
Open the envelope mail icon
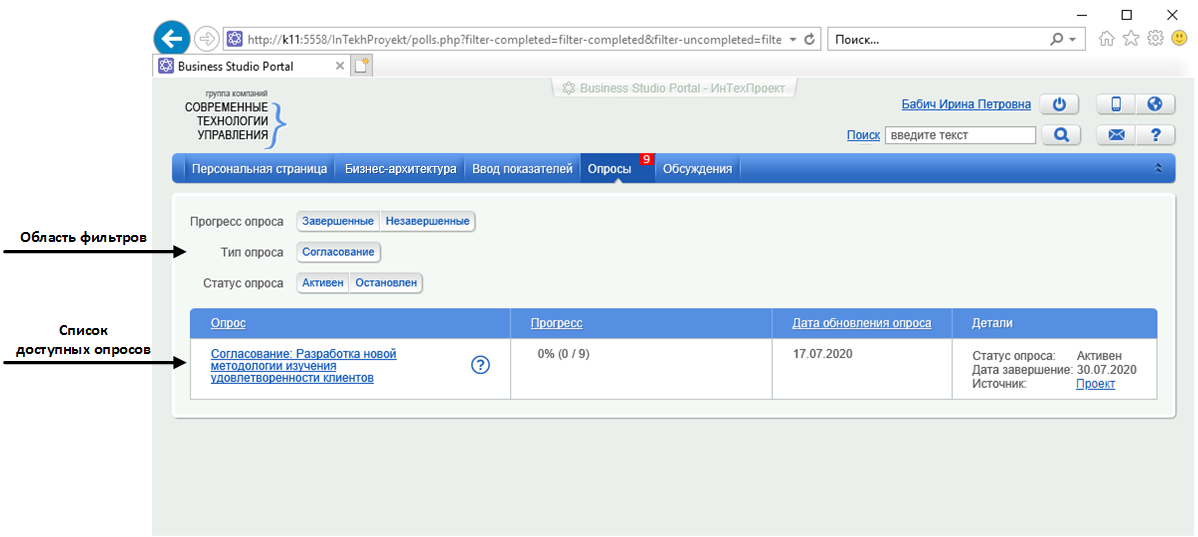click(1116, 135)
